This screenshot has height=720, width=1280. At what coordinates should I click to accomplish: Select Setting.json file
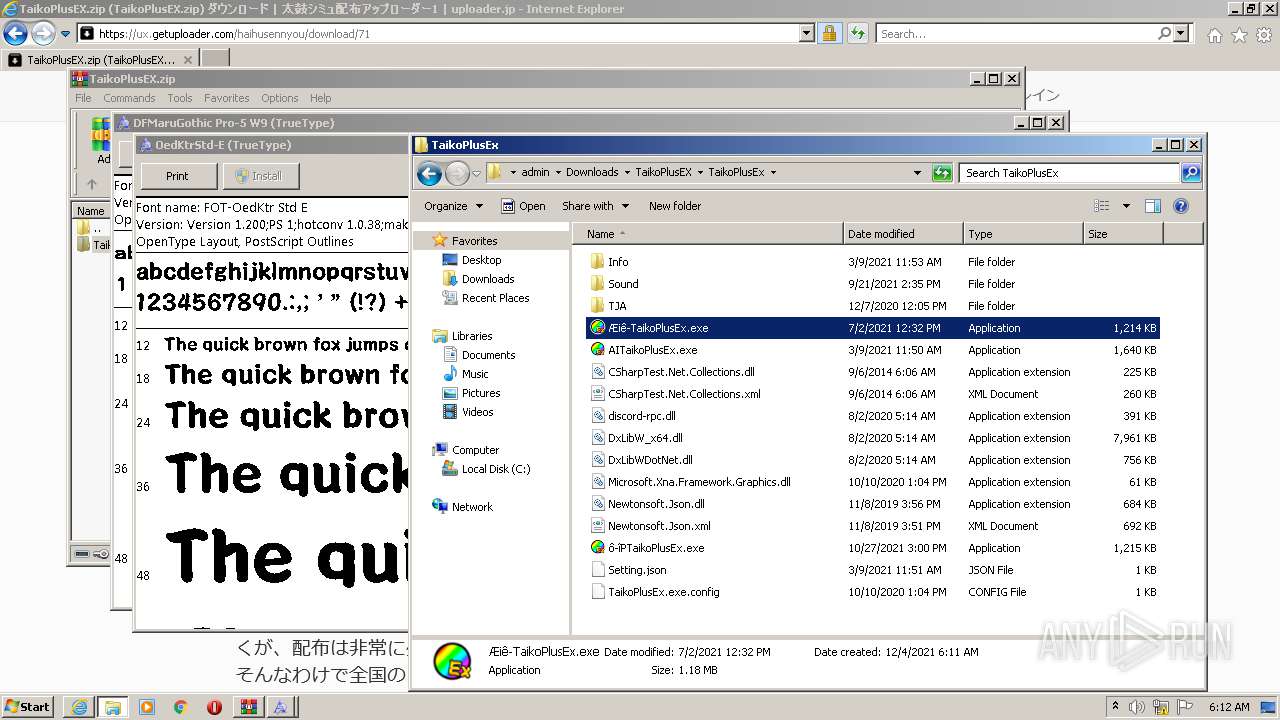tap(637, 570)
